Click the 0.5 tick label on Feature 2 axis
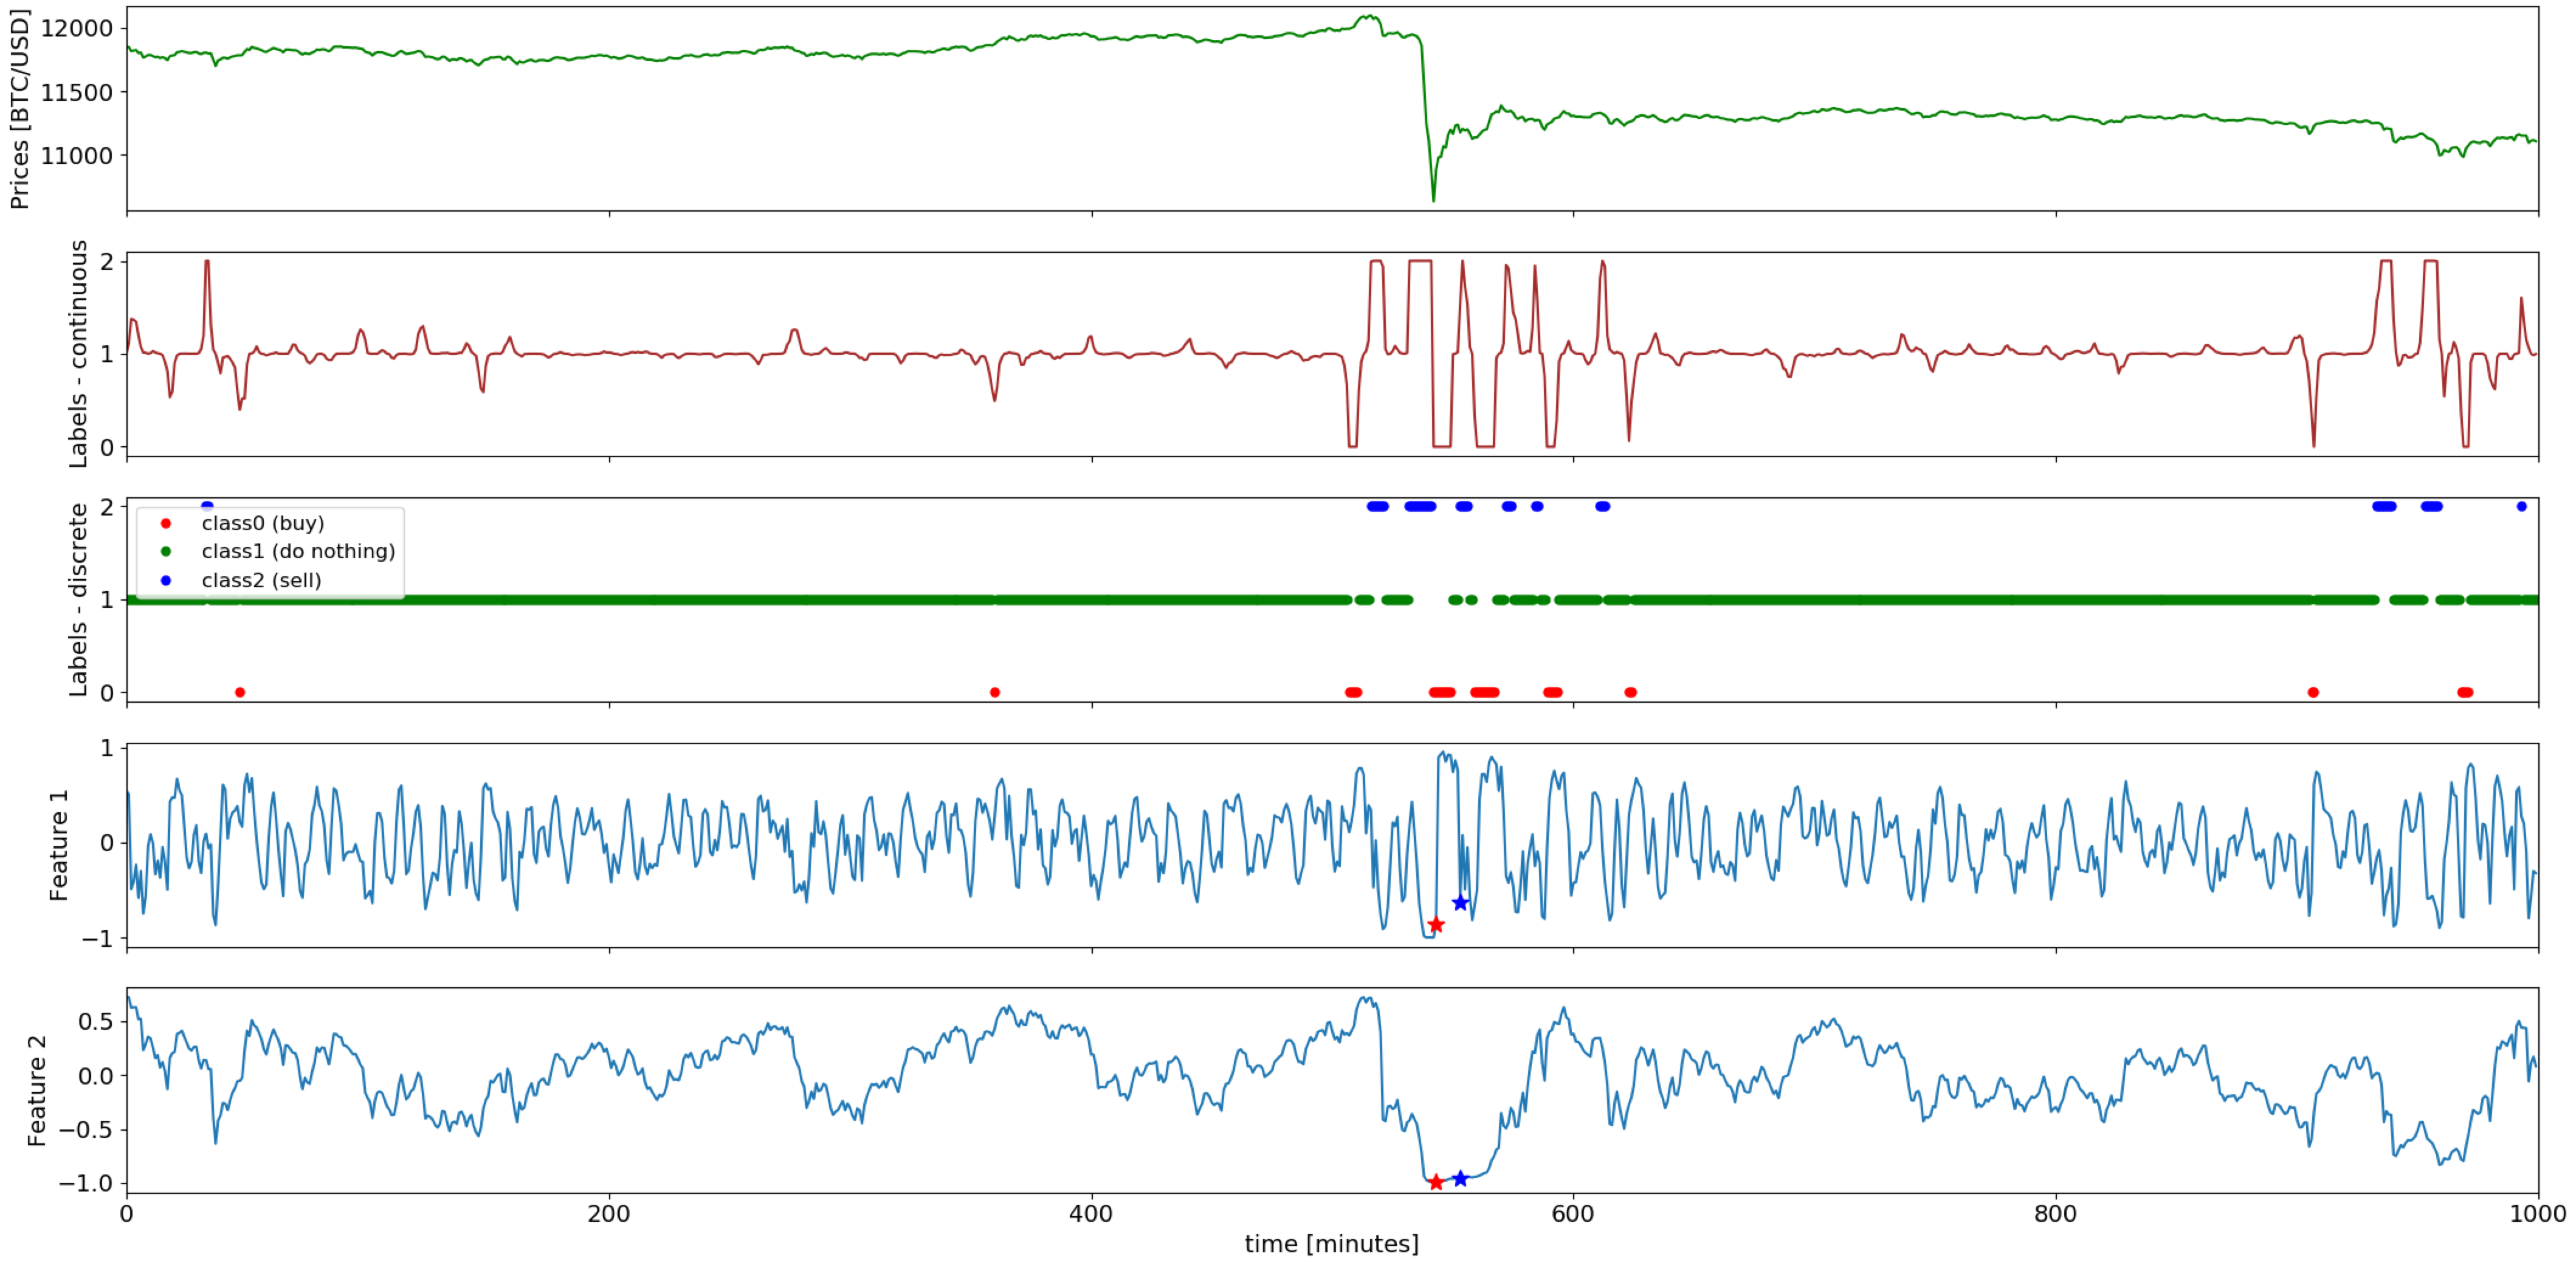 (x=95, y=1021)
